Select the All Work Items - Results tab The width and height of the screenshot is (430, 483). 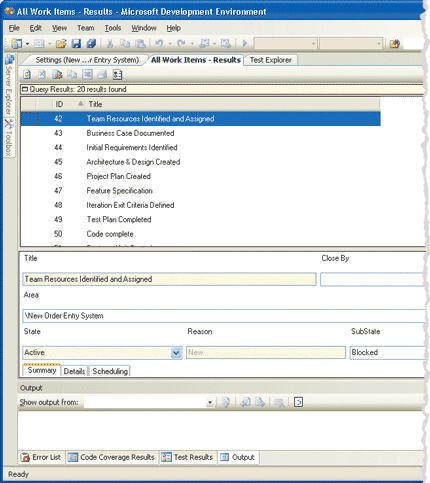[x=196, y=60]
